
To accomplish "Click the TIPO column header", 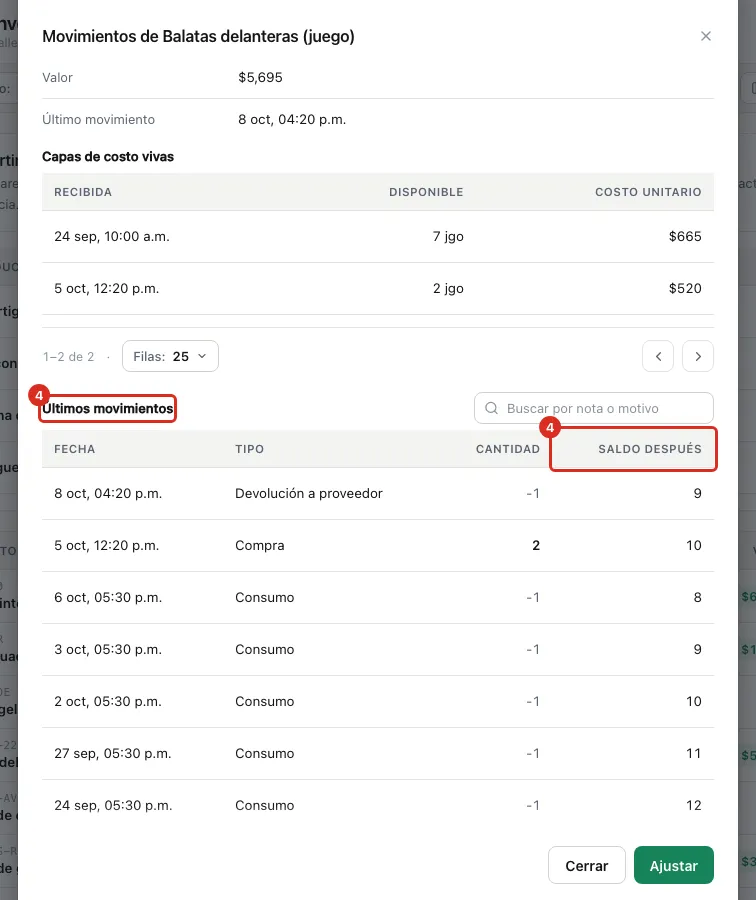I will pos(249,449).
